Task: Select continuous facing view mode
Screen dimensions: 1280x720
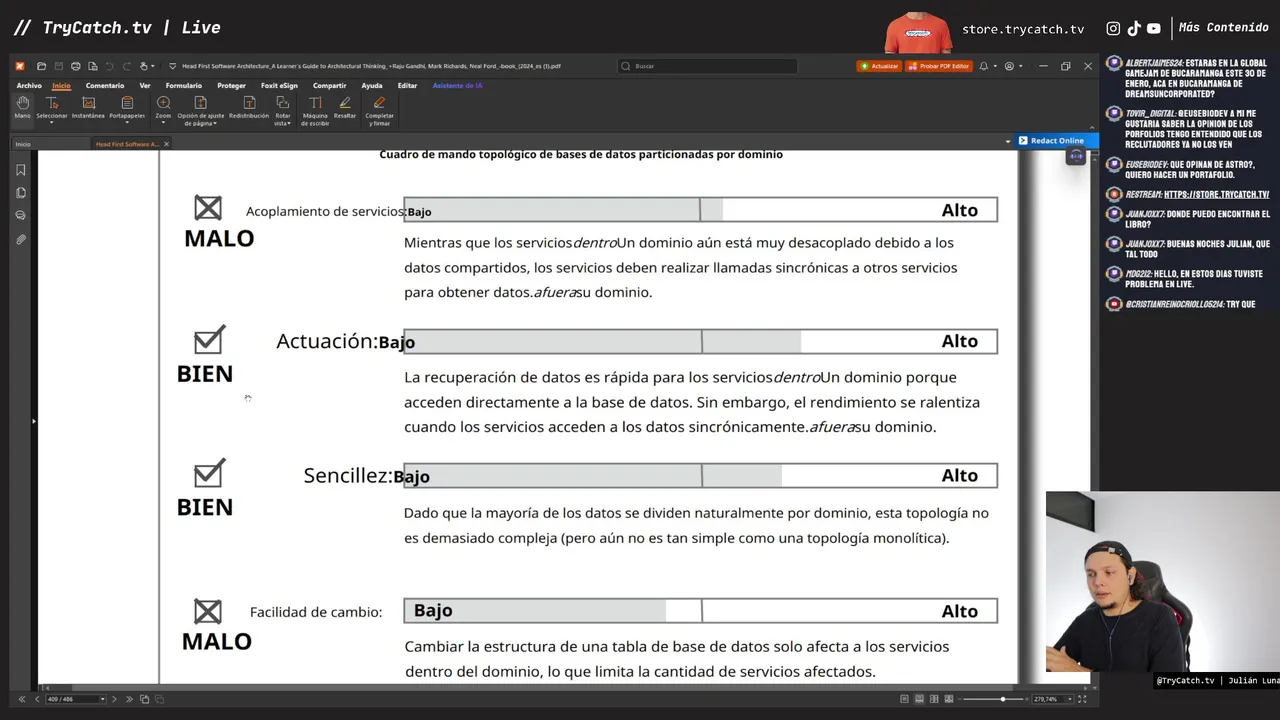Action: (949, 699)
